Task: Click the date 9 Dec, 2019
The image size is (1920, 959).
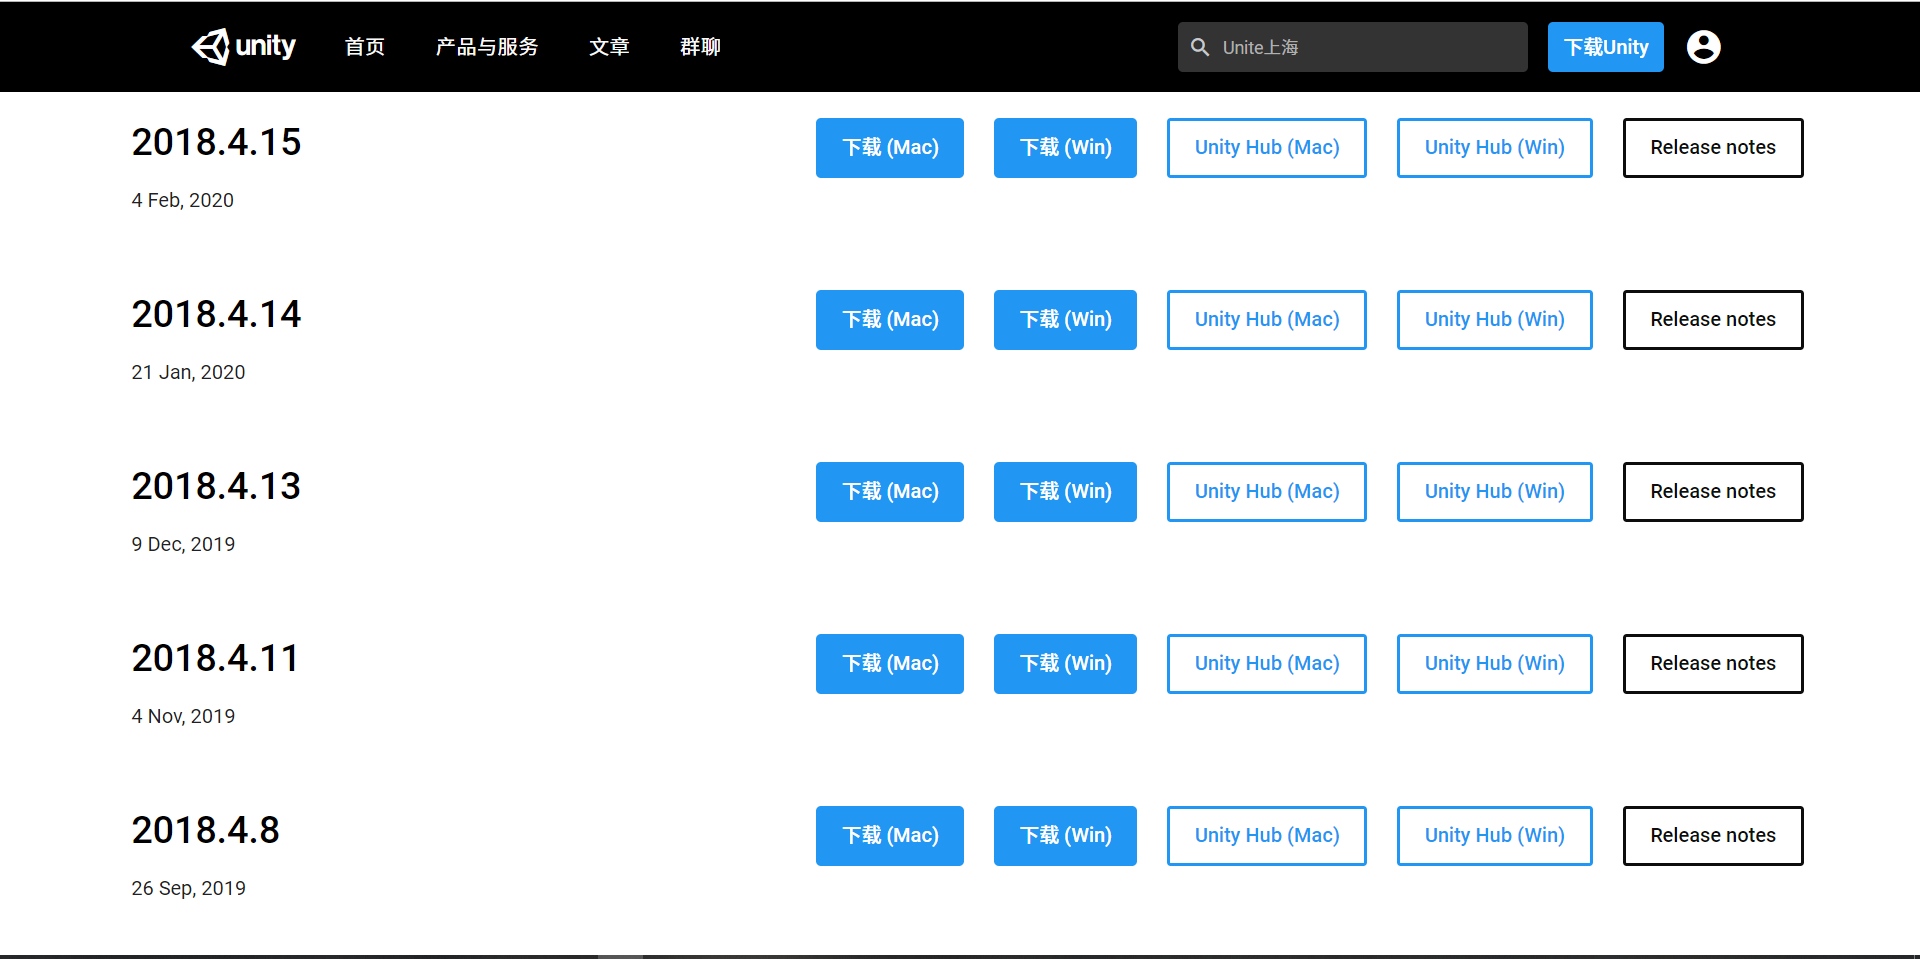Action: [x=183, y=544]
